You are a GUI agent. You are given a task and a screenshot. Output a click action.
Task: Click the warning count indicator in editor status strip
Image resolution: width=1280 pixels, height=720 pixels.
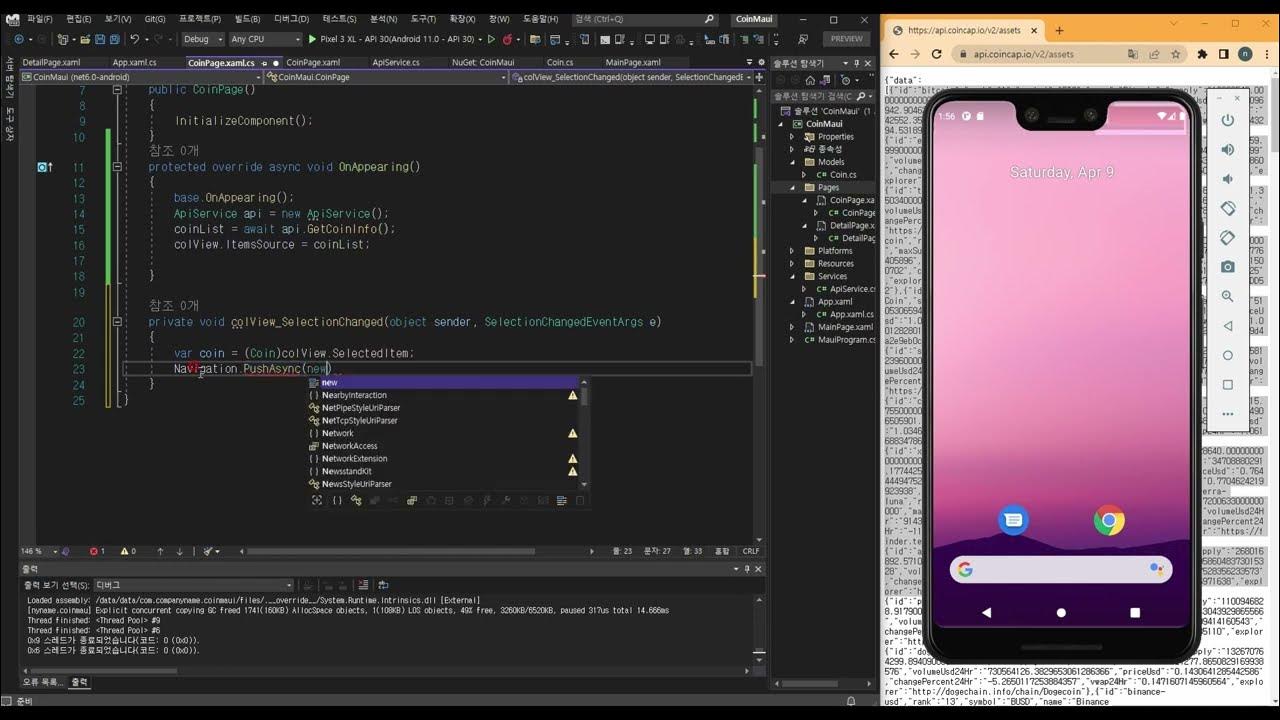coord(128,551)
